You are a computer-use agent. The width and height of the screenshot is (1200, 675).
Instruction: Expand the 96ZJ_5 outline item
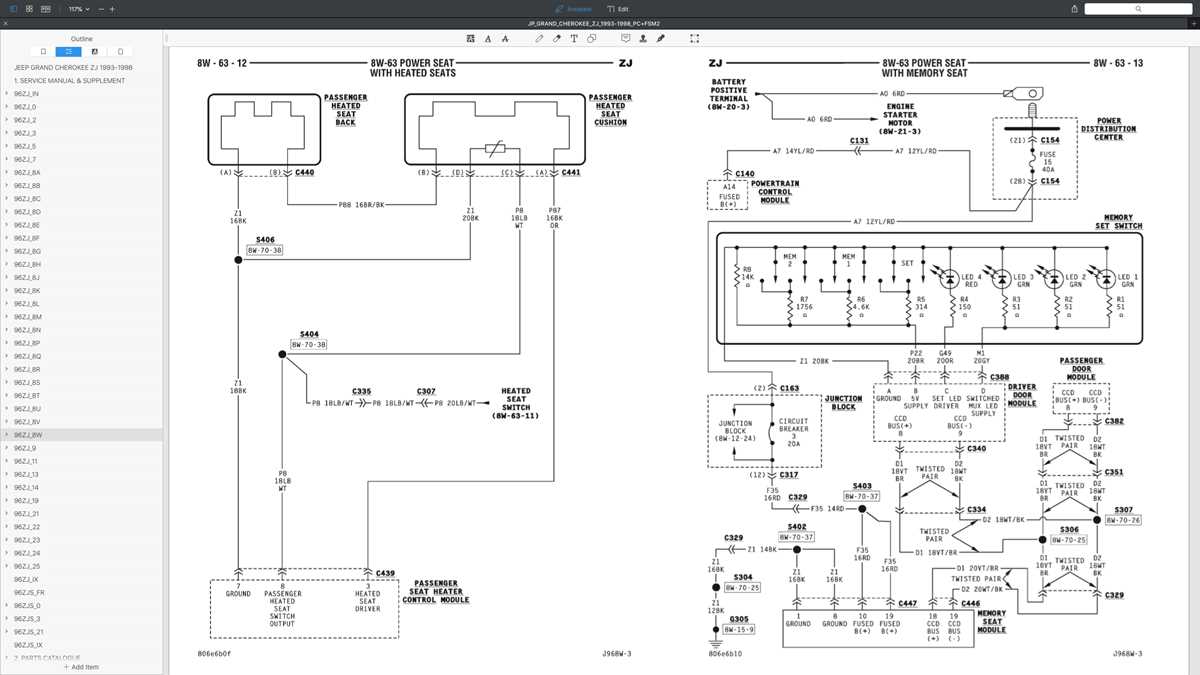[x=6, y=146]
